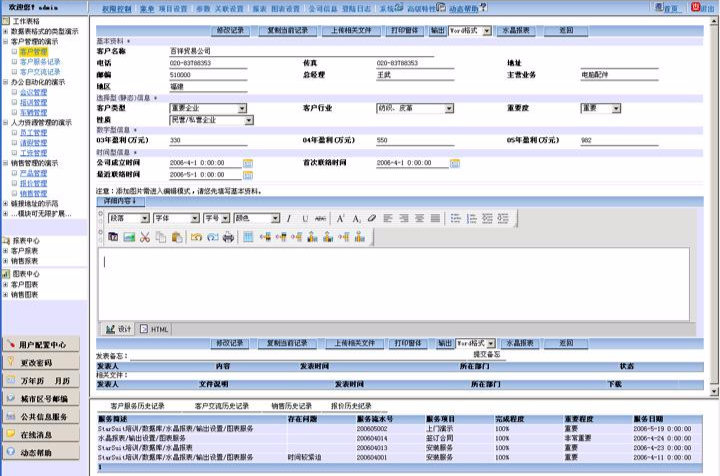This screenshot has height=476, width=720.
Task: Open the 登陆日志 menu item
Action: [357, 9]
